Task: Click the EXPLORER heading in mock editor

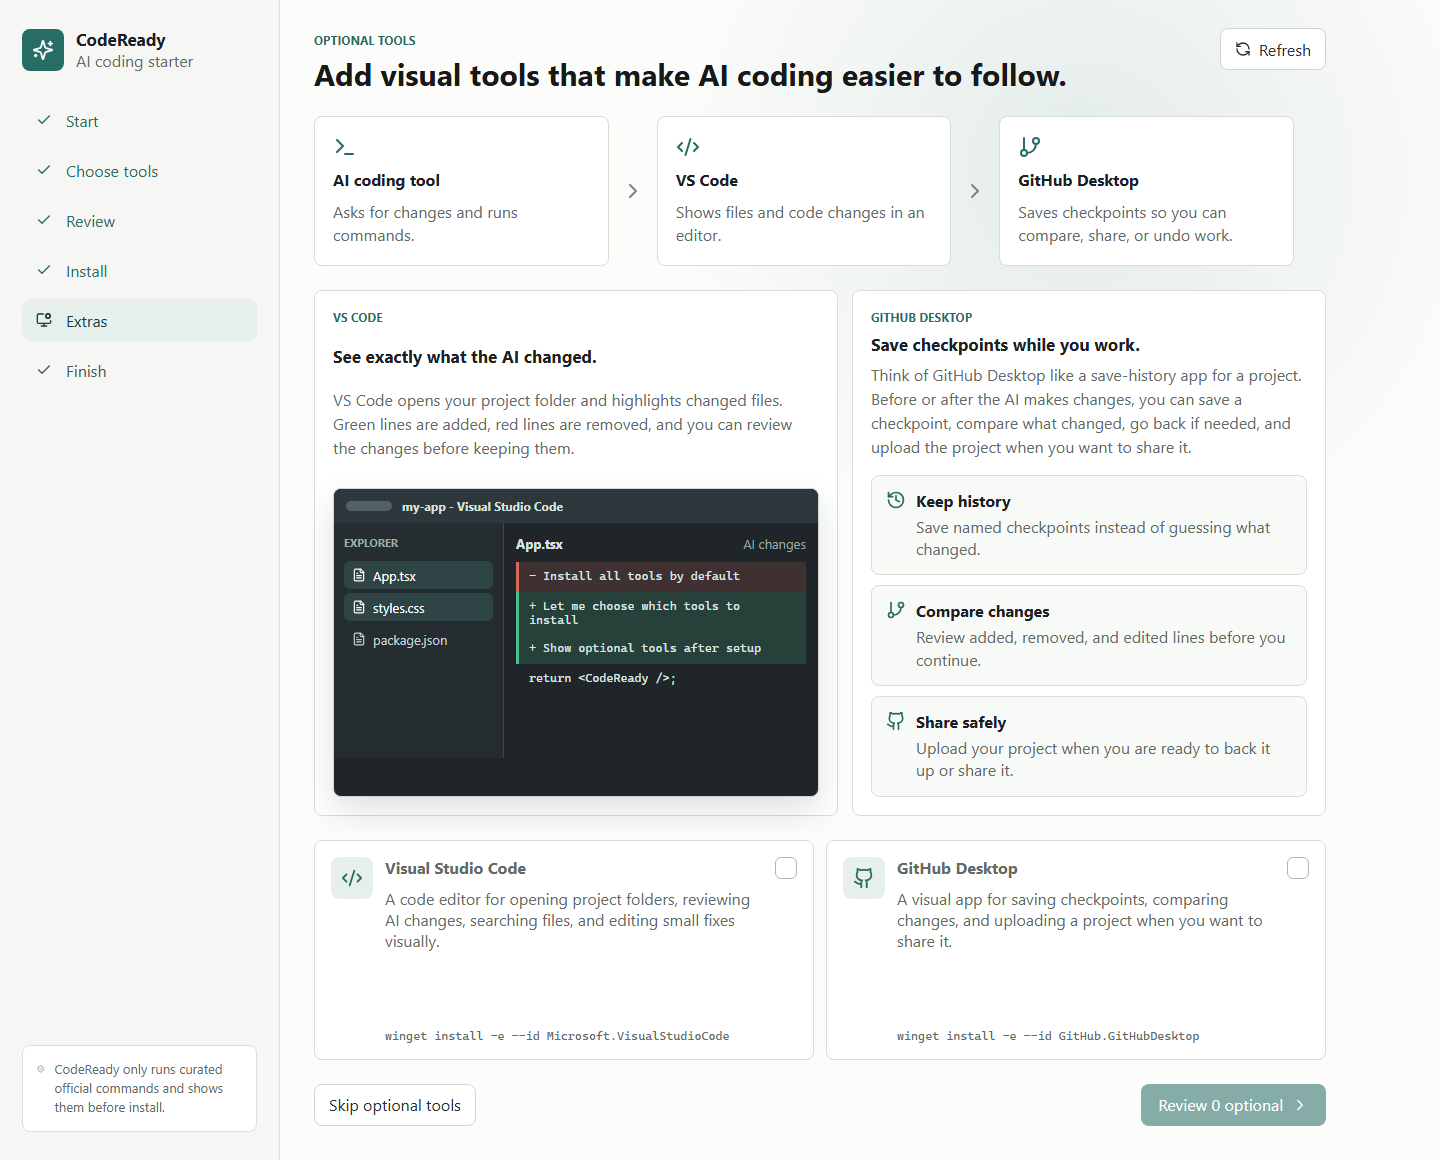Action: pyautogui.click(x=371, y=543)
